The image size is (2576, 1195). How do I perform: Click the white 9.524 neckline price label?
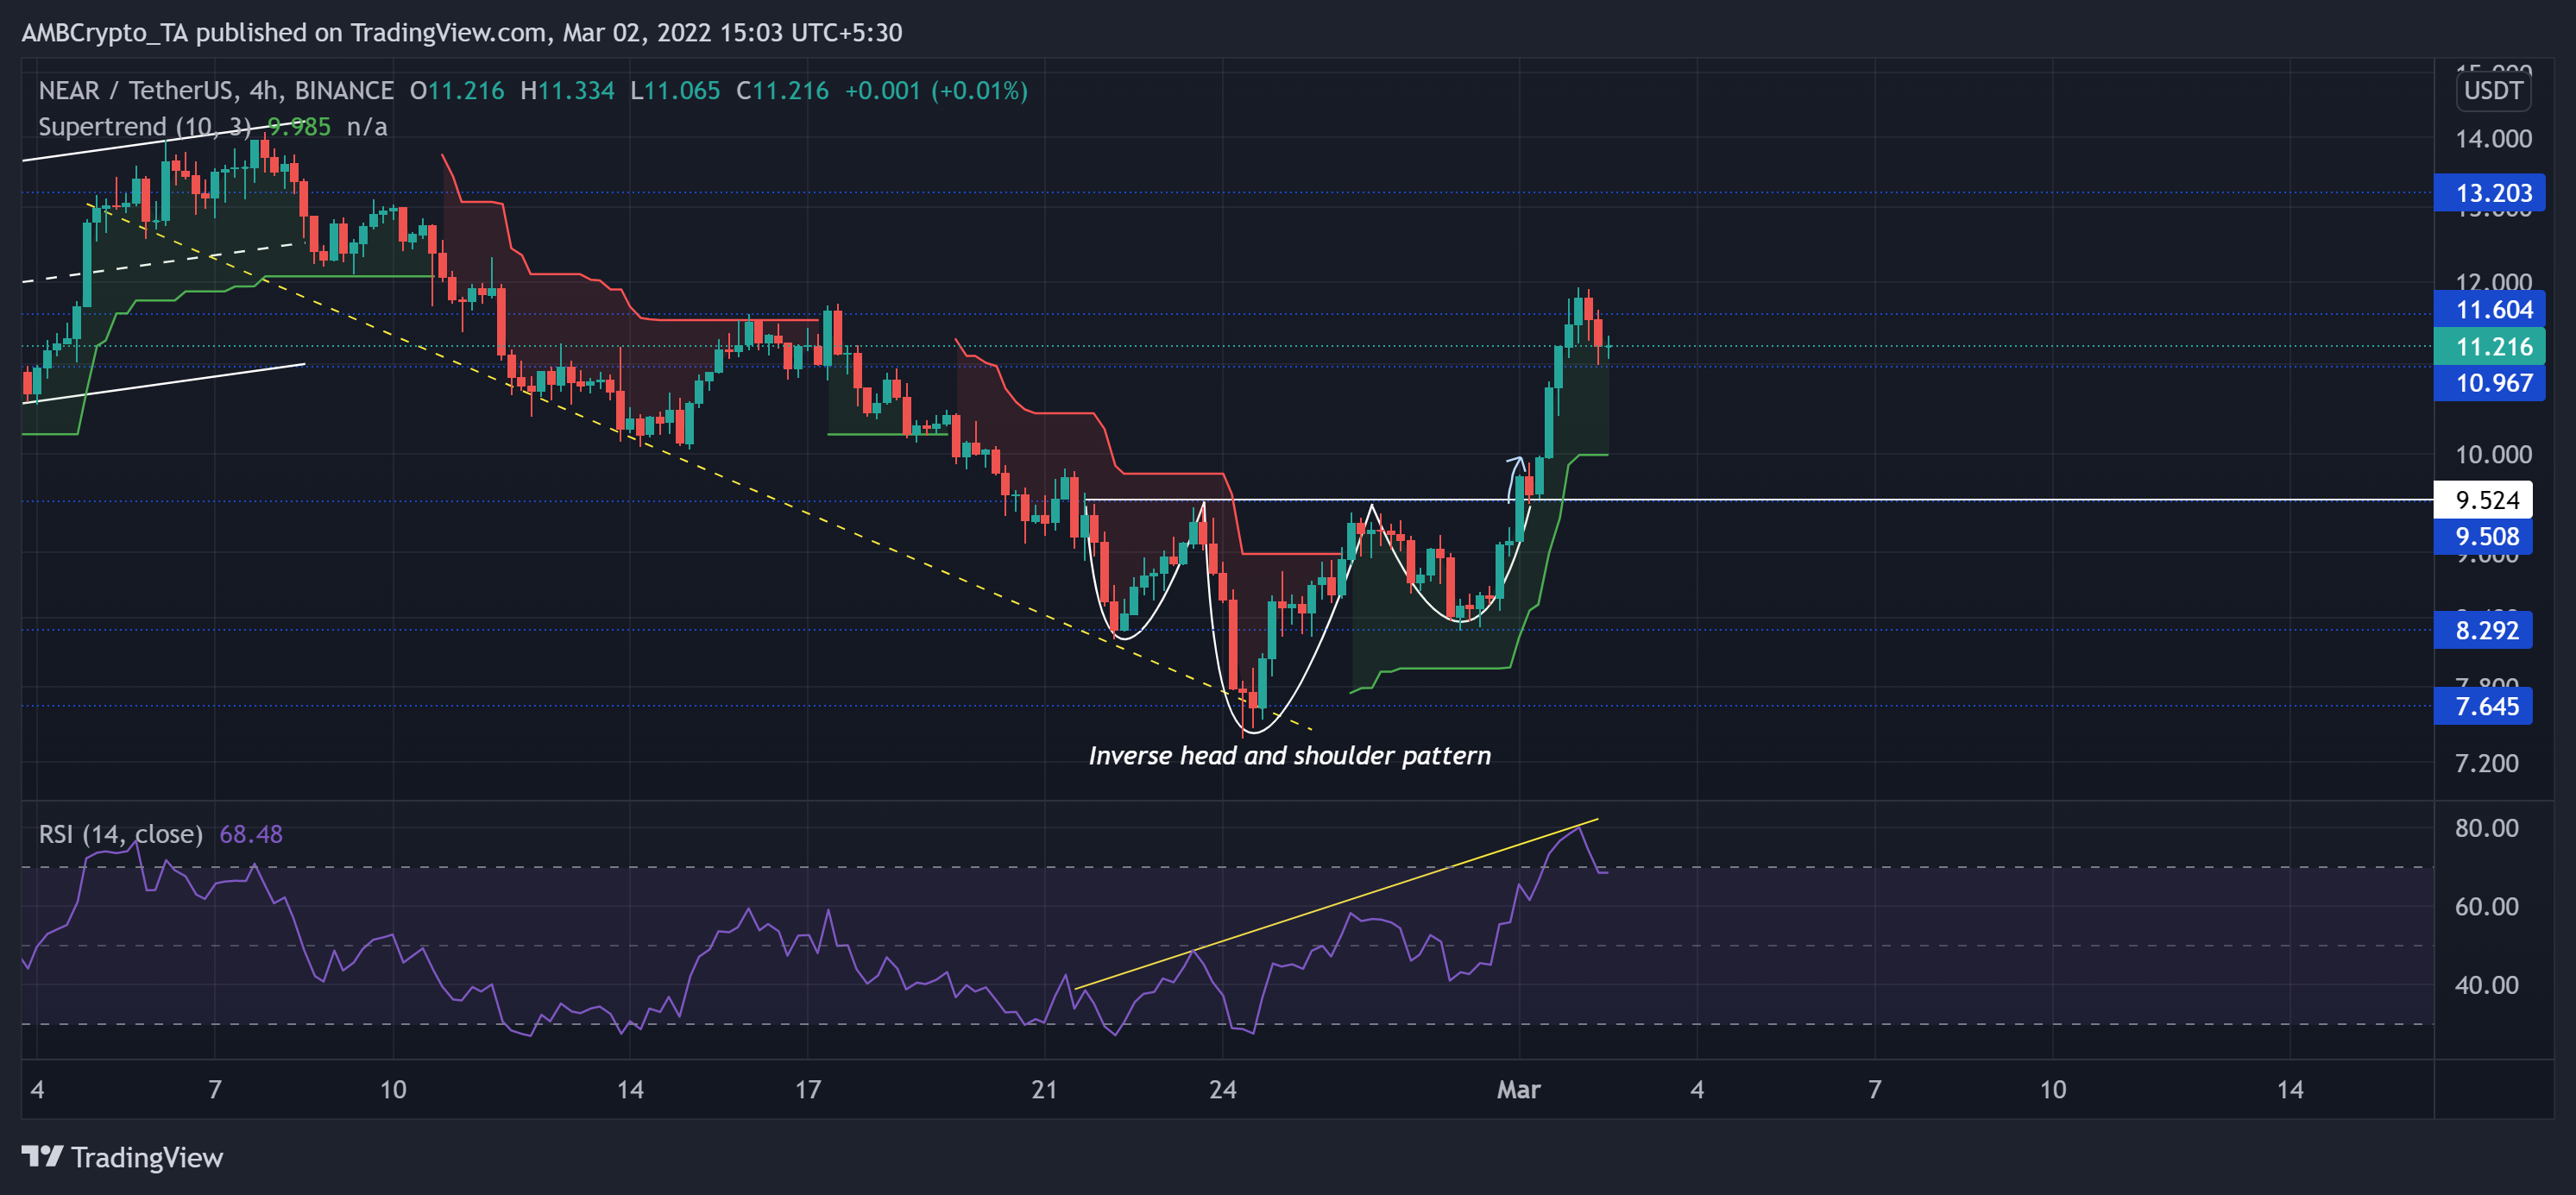point(2482,500)
